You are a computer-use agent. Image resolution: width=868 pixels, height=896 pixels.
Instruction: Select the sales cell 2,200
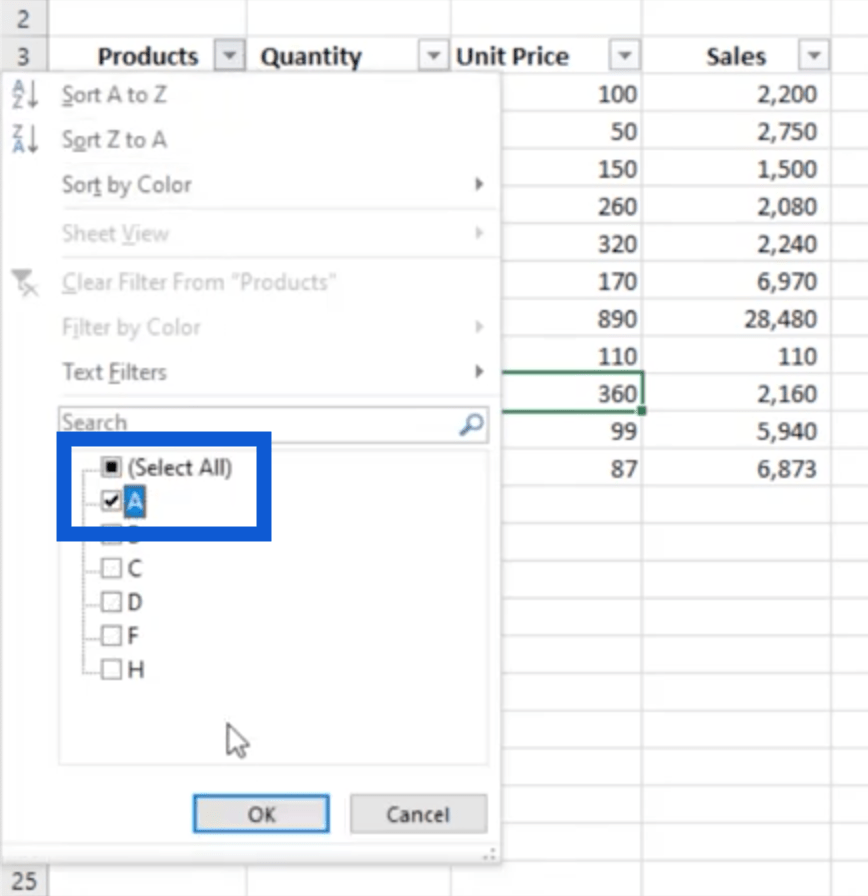(x=736, y=94)
